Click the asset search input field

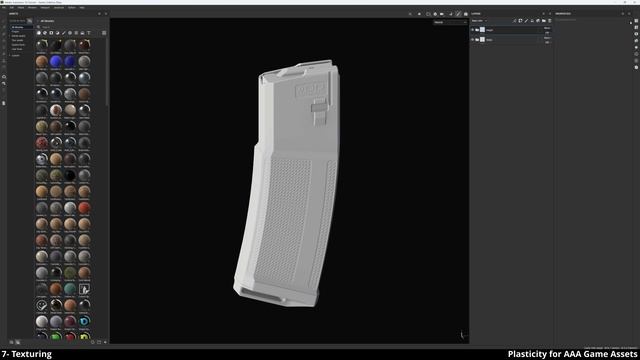coord(71,27)
